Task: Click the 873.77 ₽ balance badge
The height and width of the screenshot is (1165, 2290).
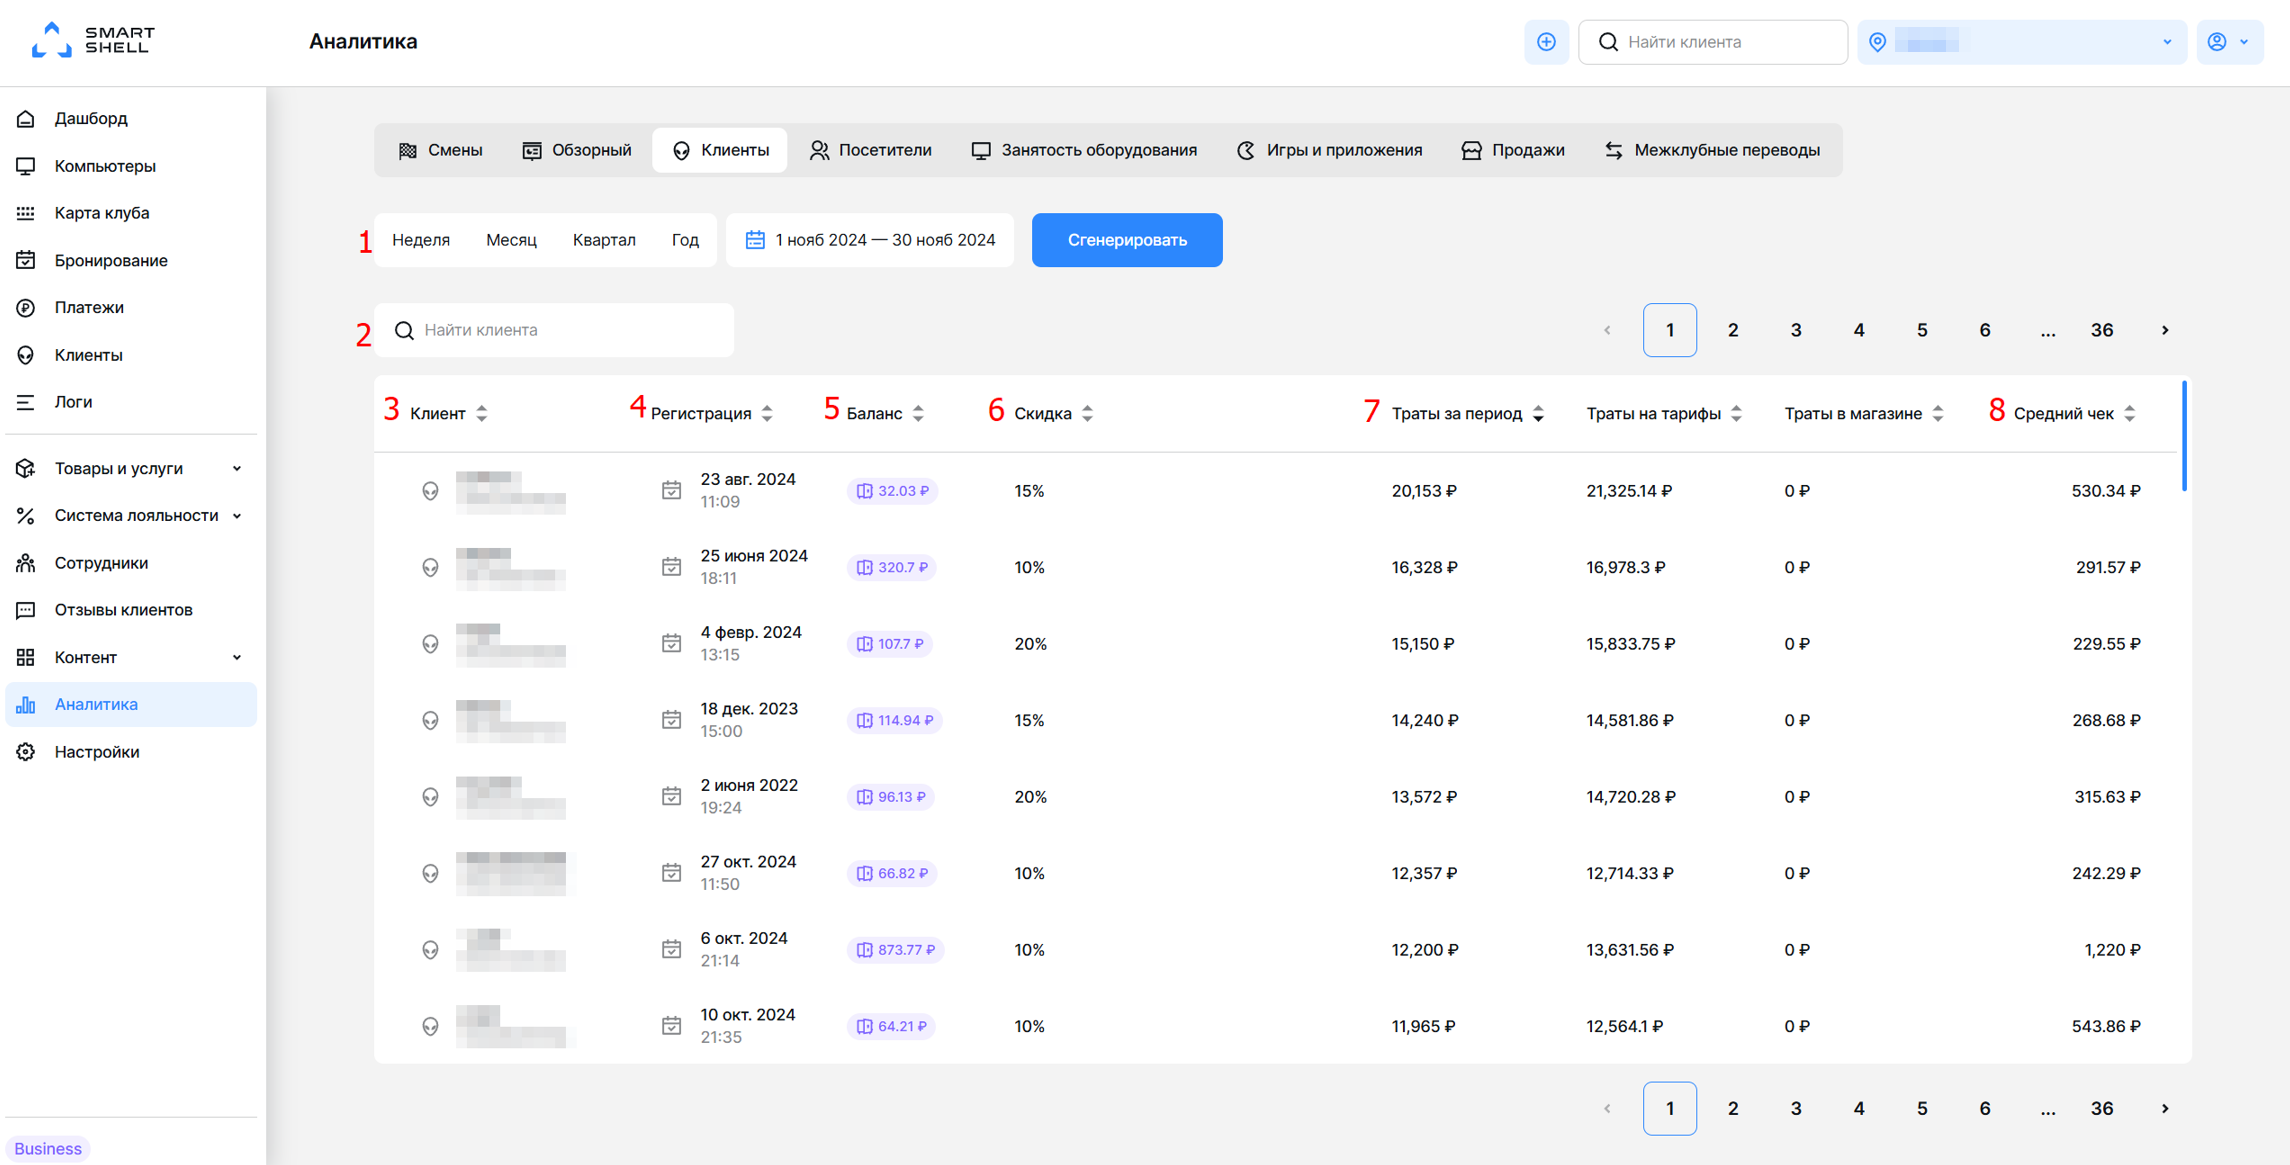Action: (895, 950)
